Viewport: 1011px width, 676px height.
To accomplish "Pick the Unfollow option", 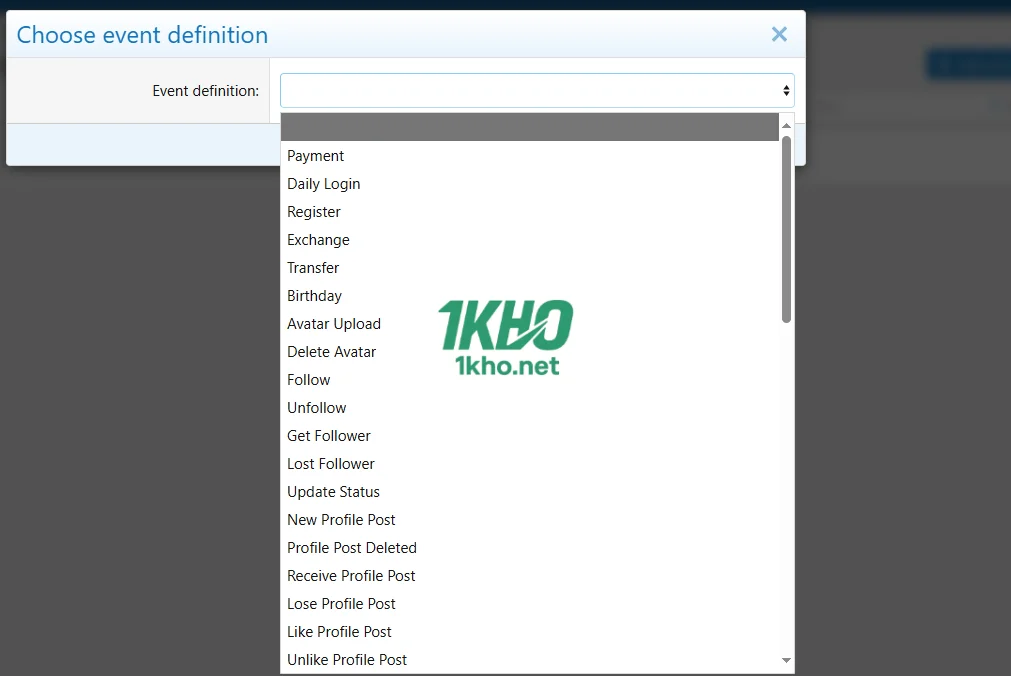I will tap(317, 408).
